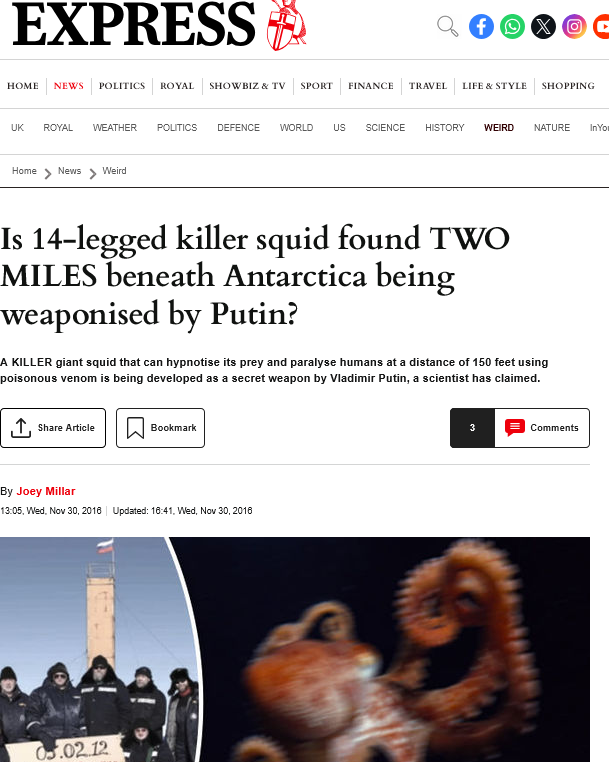
Task: Bookmark this article
Action: tap(160, 428)
